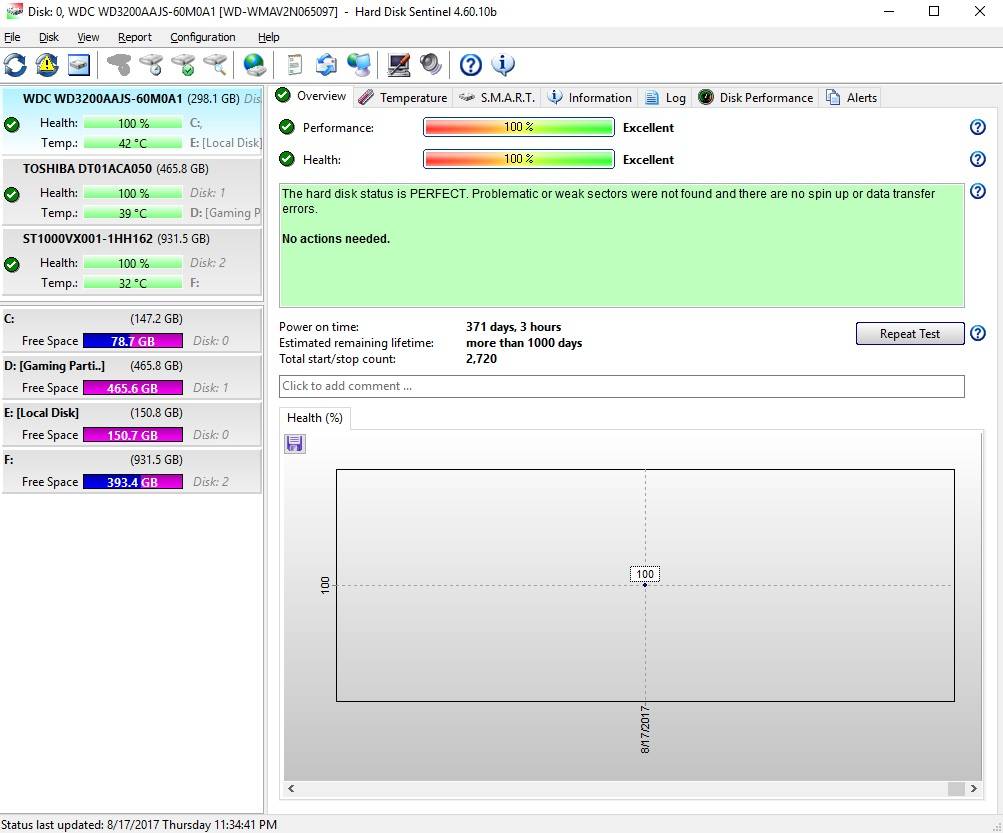
Task: Click the Repeat Test button
Action: pos(910,333)
